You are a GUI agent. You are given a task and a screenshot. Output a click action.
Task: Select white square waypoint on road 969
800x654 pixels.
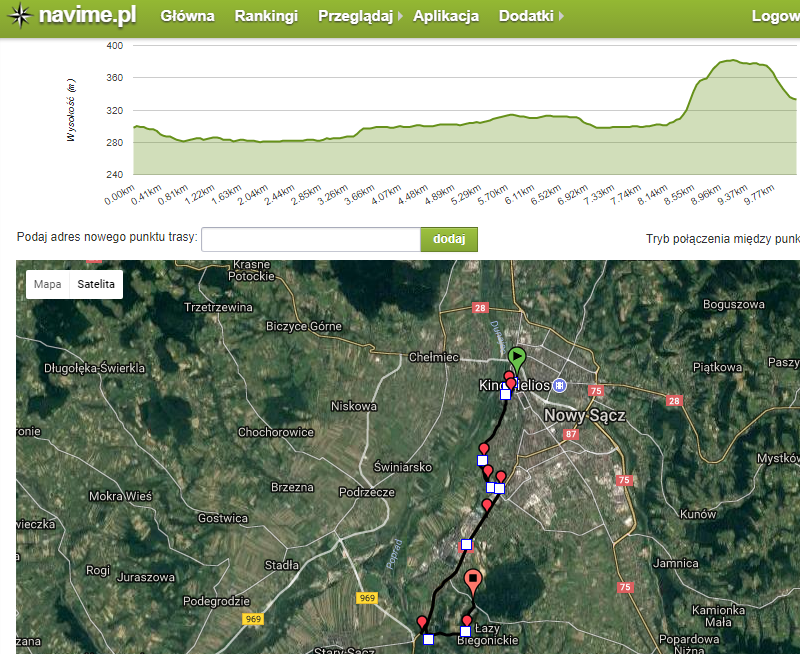(428, 639)
